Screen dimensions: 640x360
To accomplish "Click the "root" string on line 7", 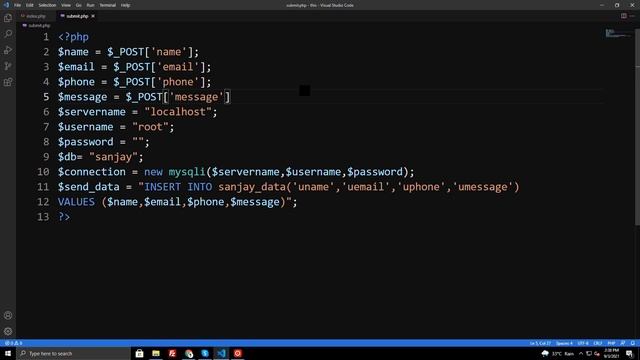I will (x=150, y=127).
